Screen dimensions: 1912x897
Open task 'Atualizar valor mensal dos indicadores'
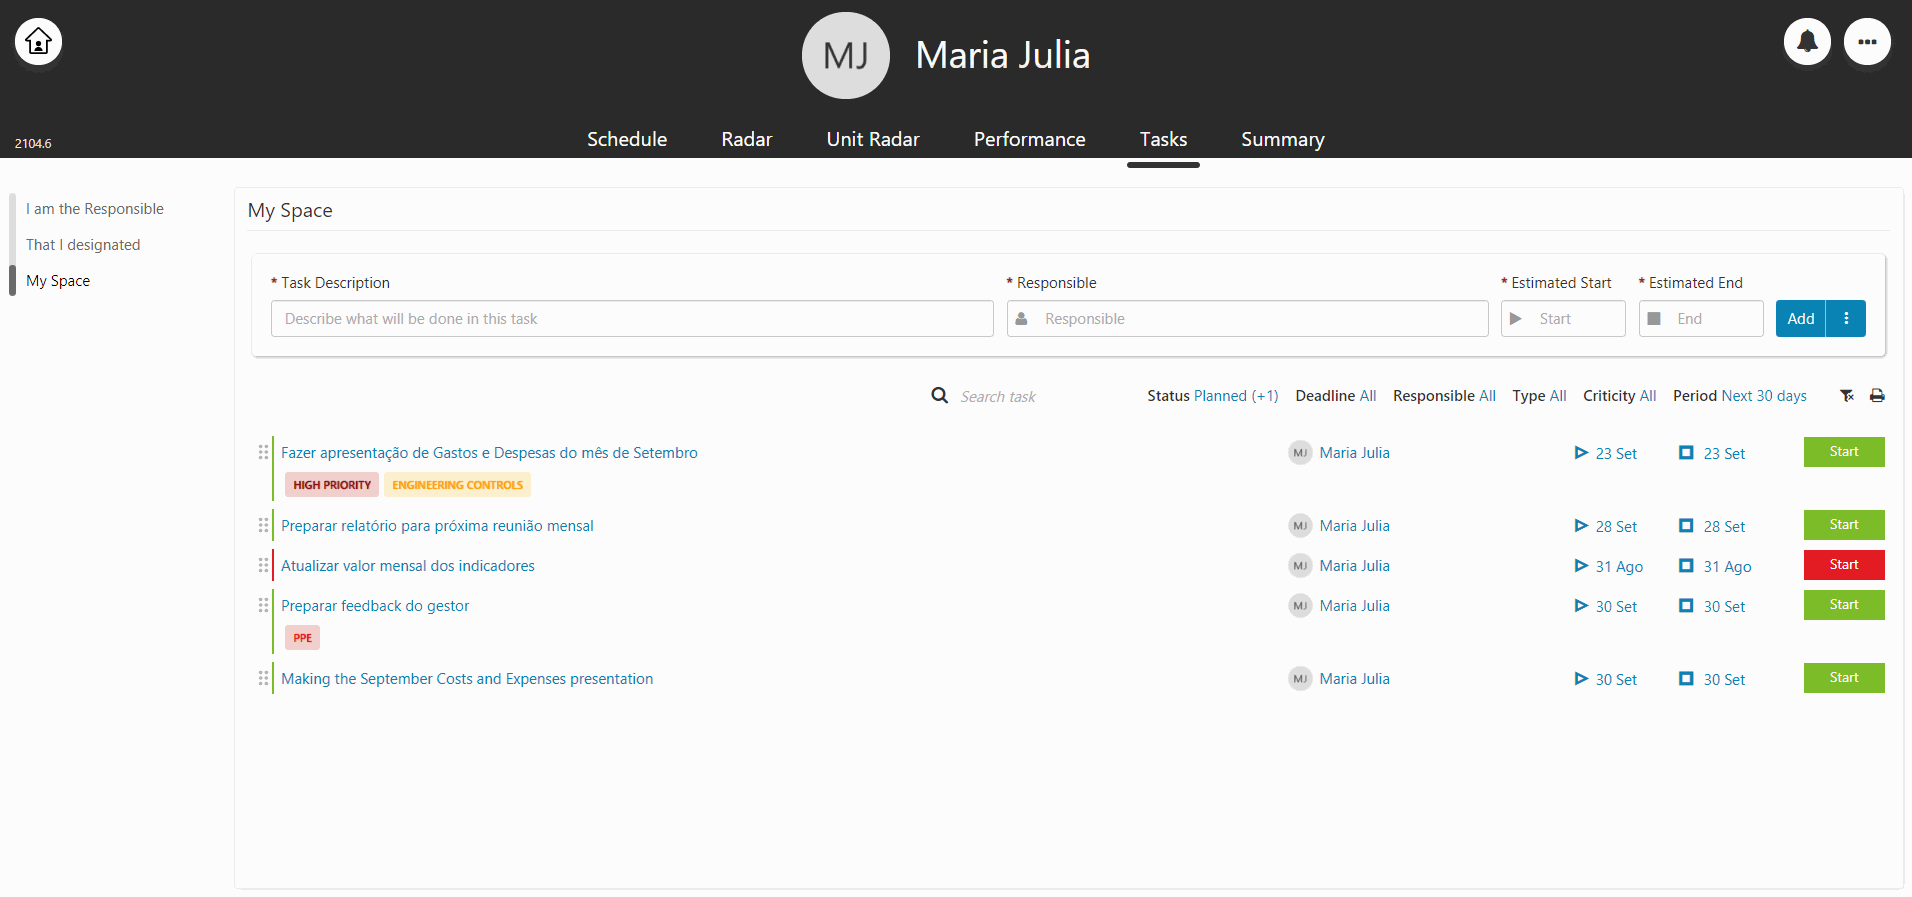click(408, 566)
